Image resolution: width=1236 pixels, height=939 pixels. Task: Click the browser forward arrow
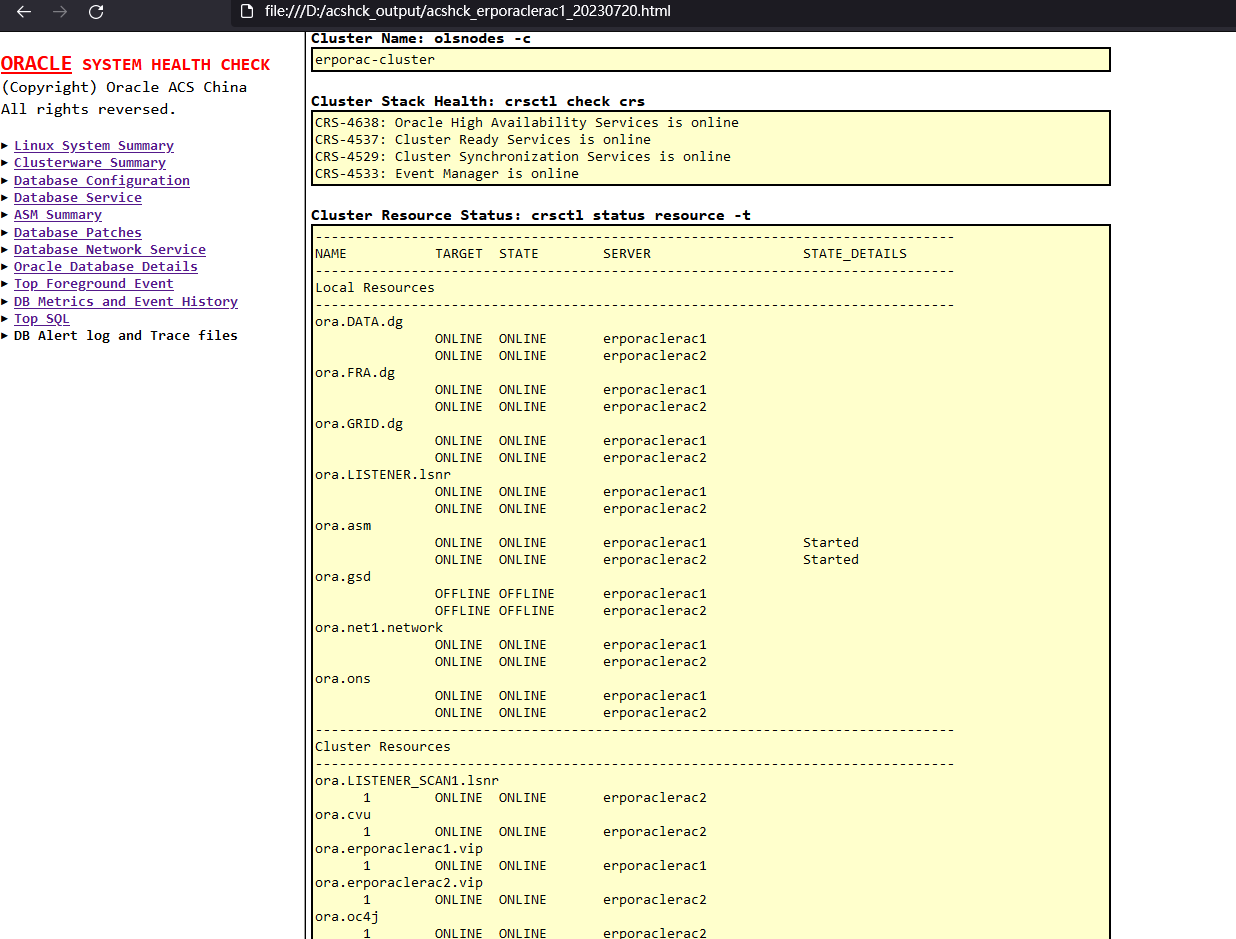60,12
